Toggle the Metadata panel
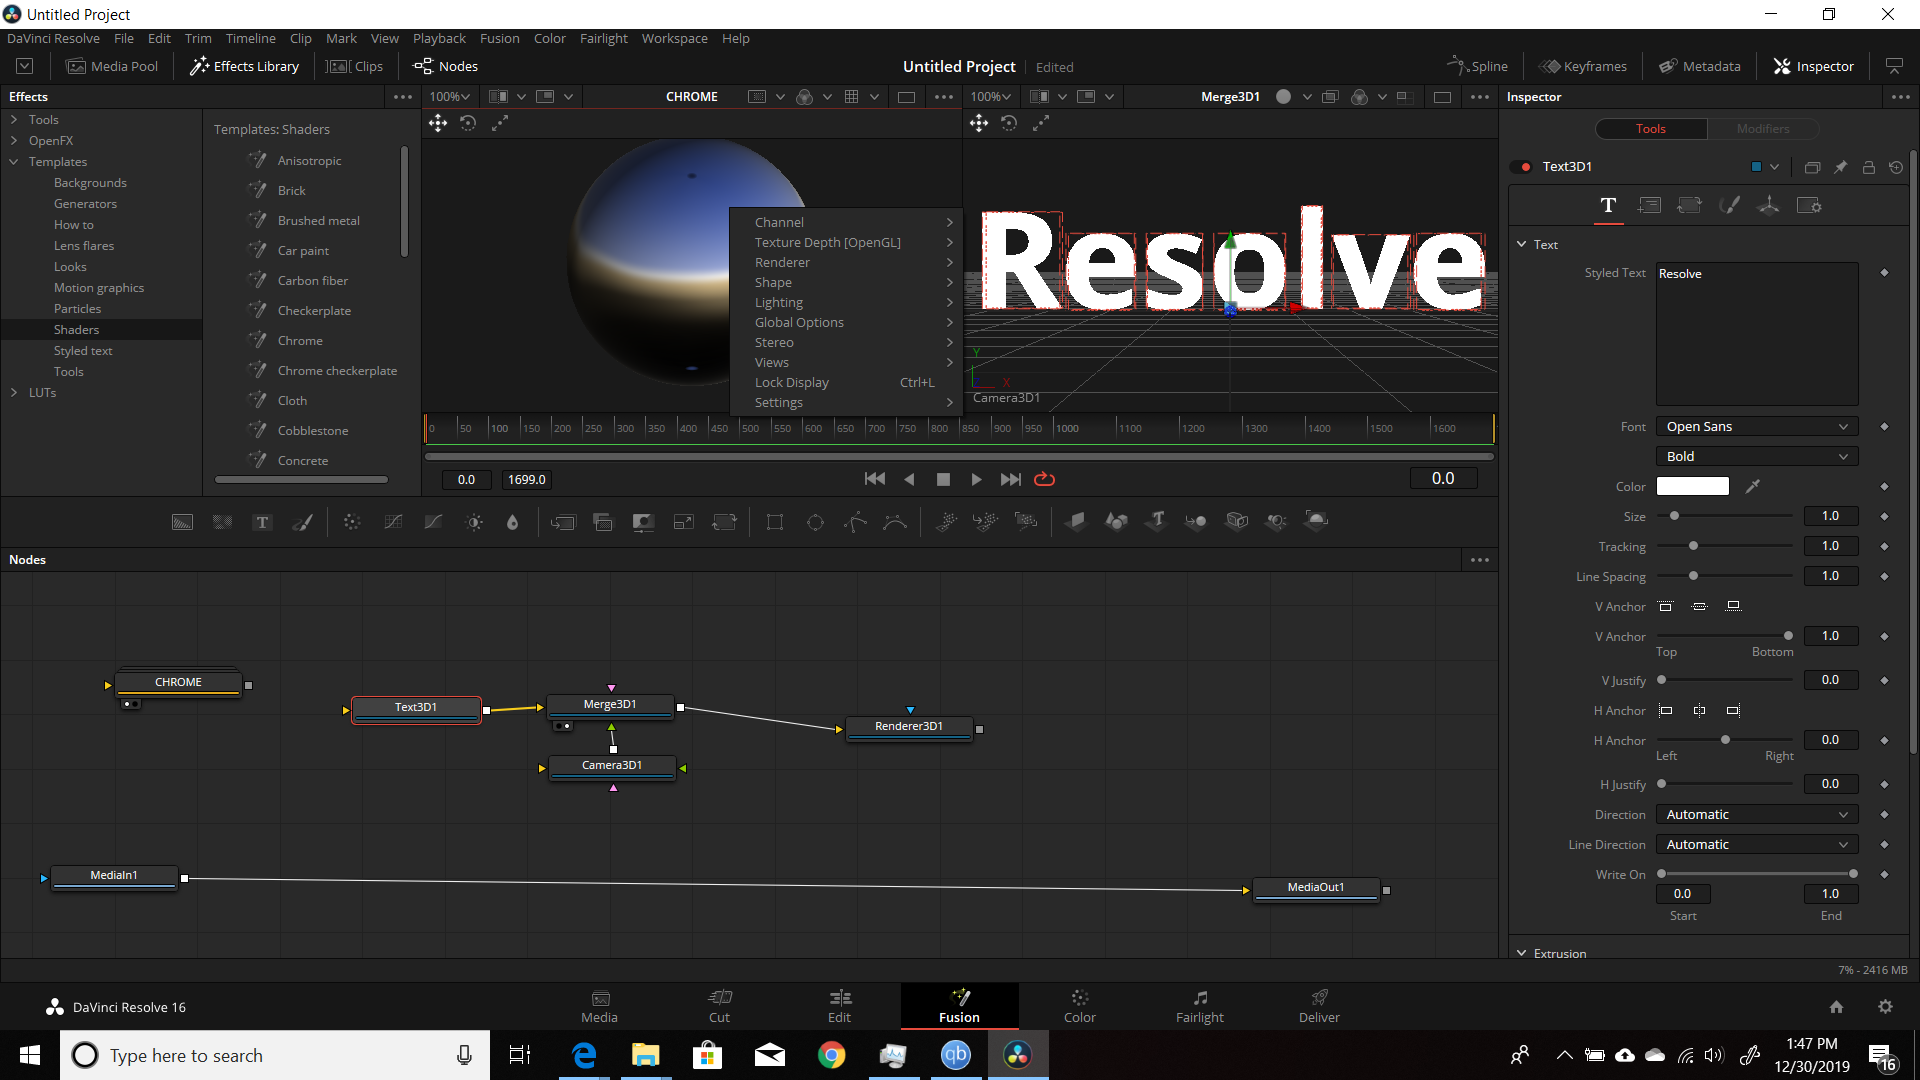Screen dimensions: 1920x1080 1700,66
